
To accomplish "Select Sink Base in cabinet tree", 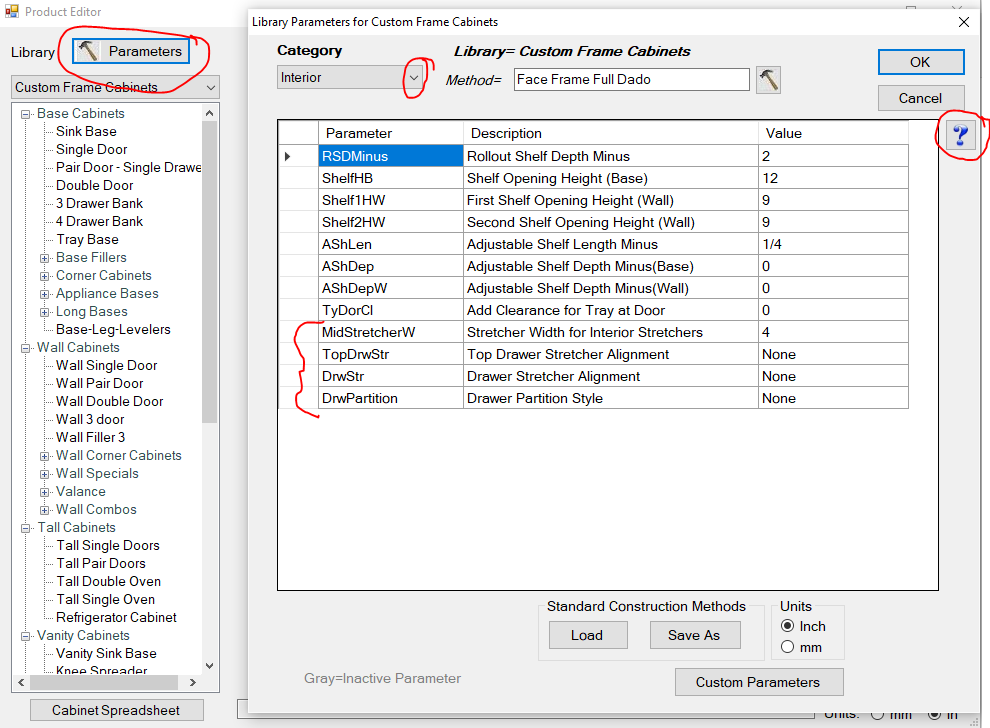I will coord(86,131).
